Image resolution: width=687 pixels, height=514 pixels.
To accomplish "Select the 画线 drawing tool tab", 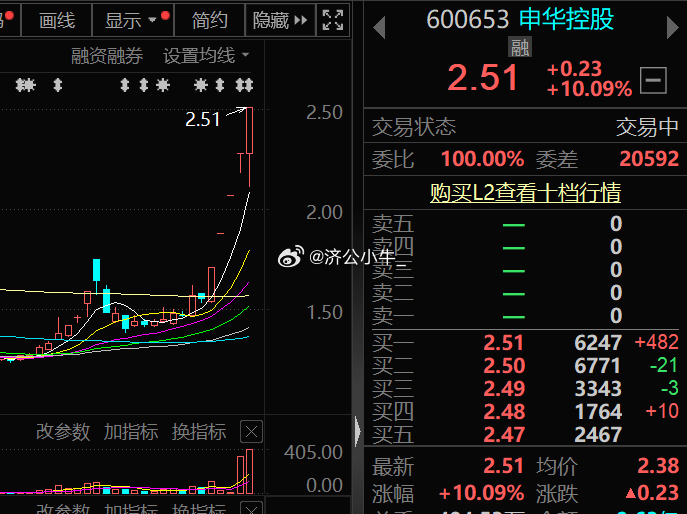I will tap(56, 20).
